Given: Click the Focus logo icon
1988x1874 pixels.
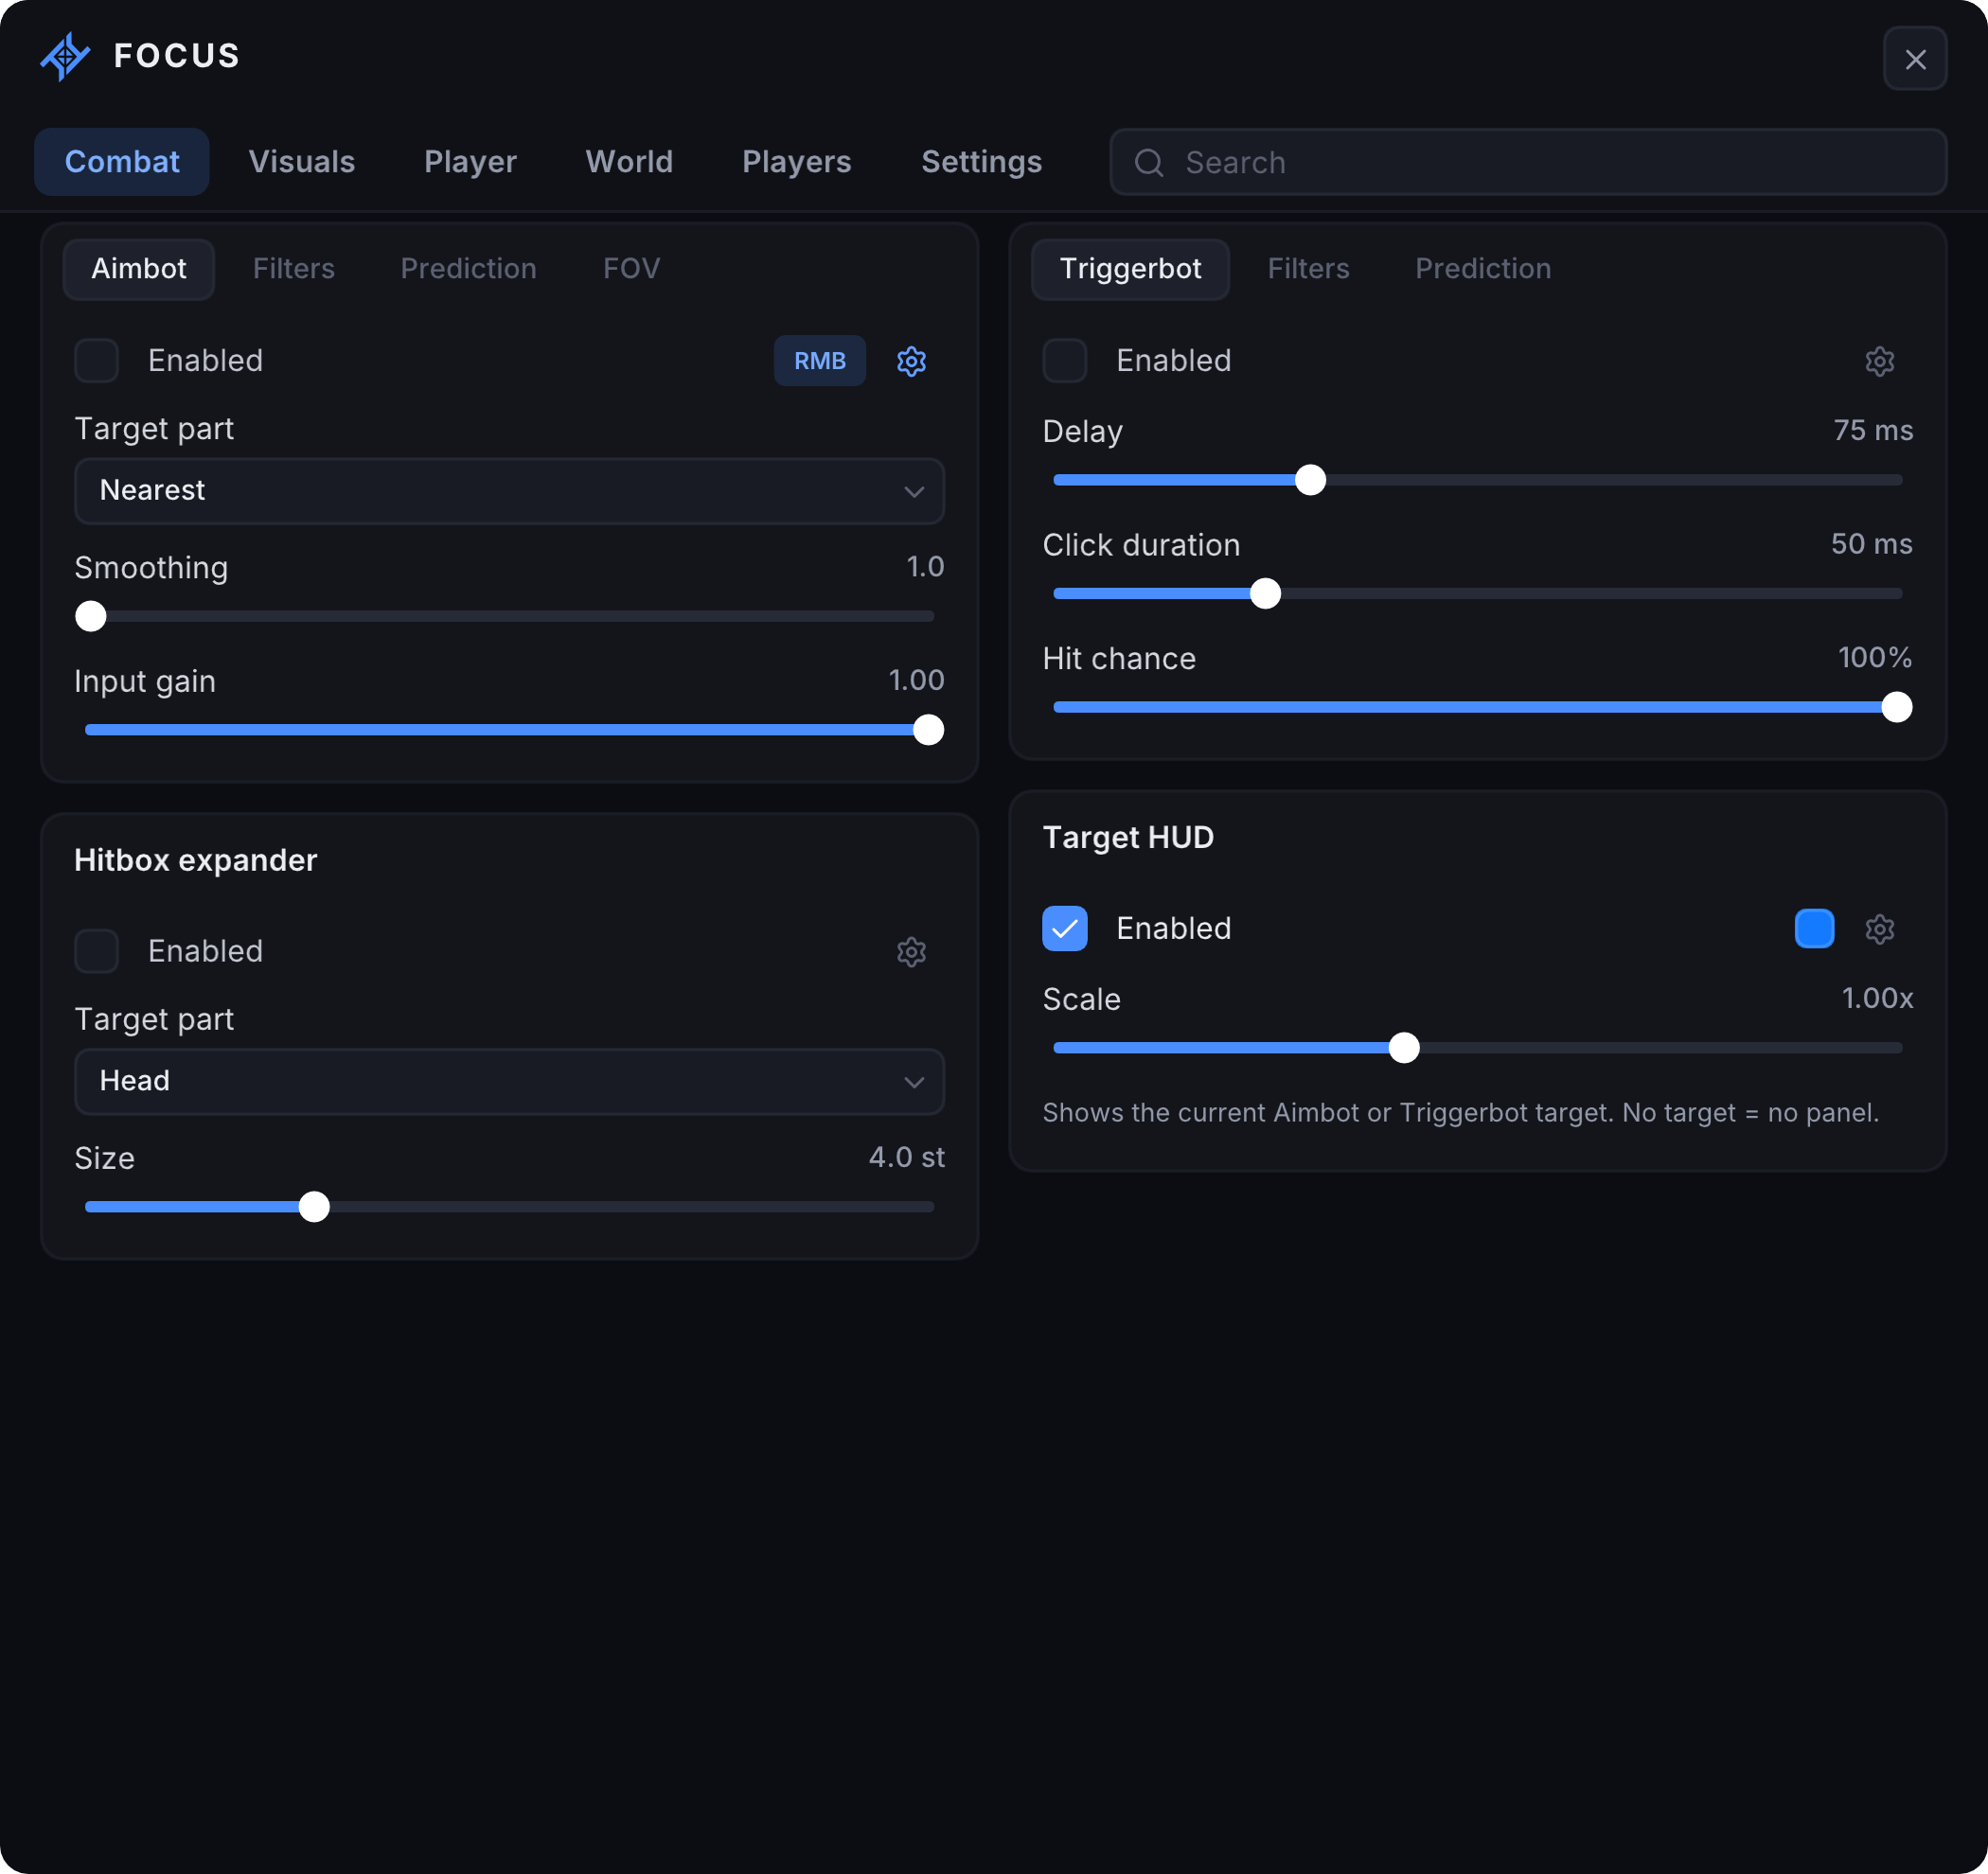Looking at the screenshot, I should 65,56.
